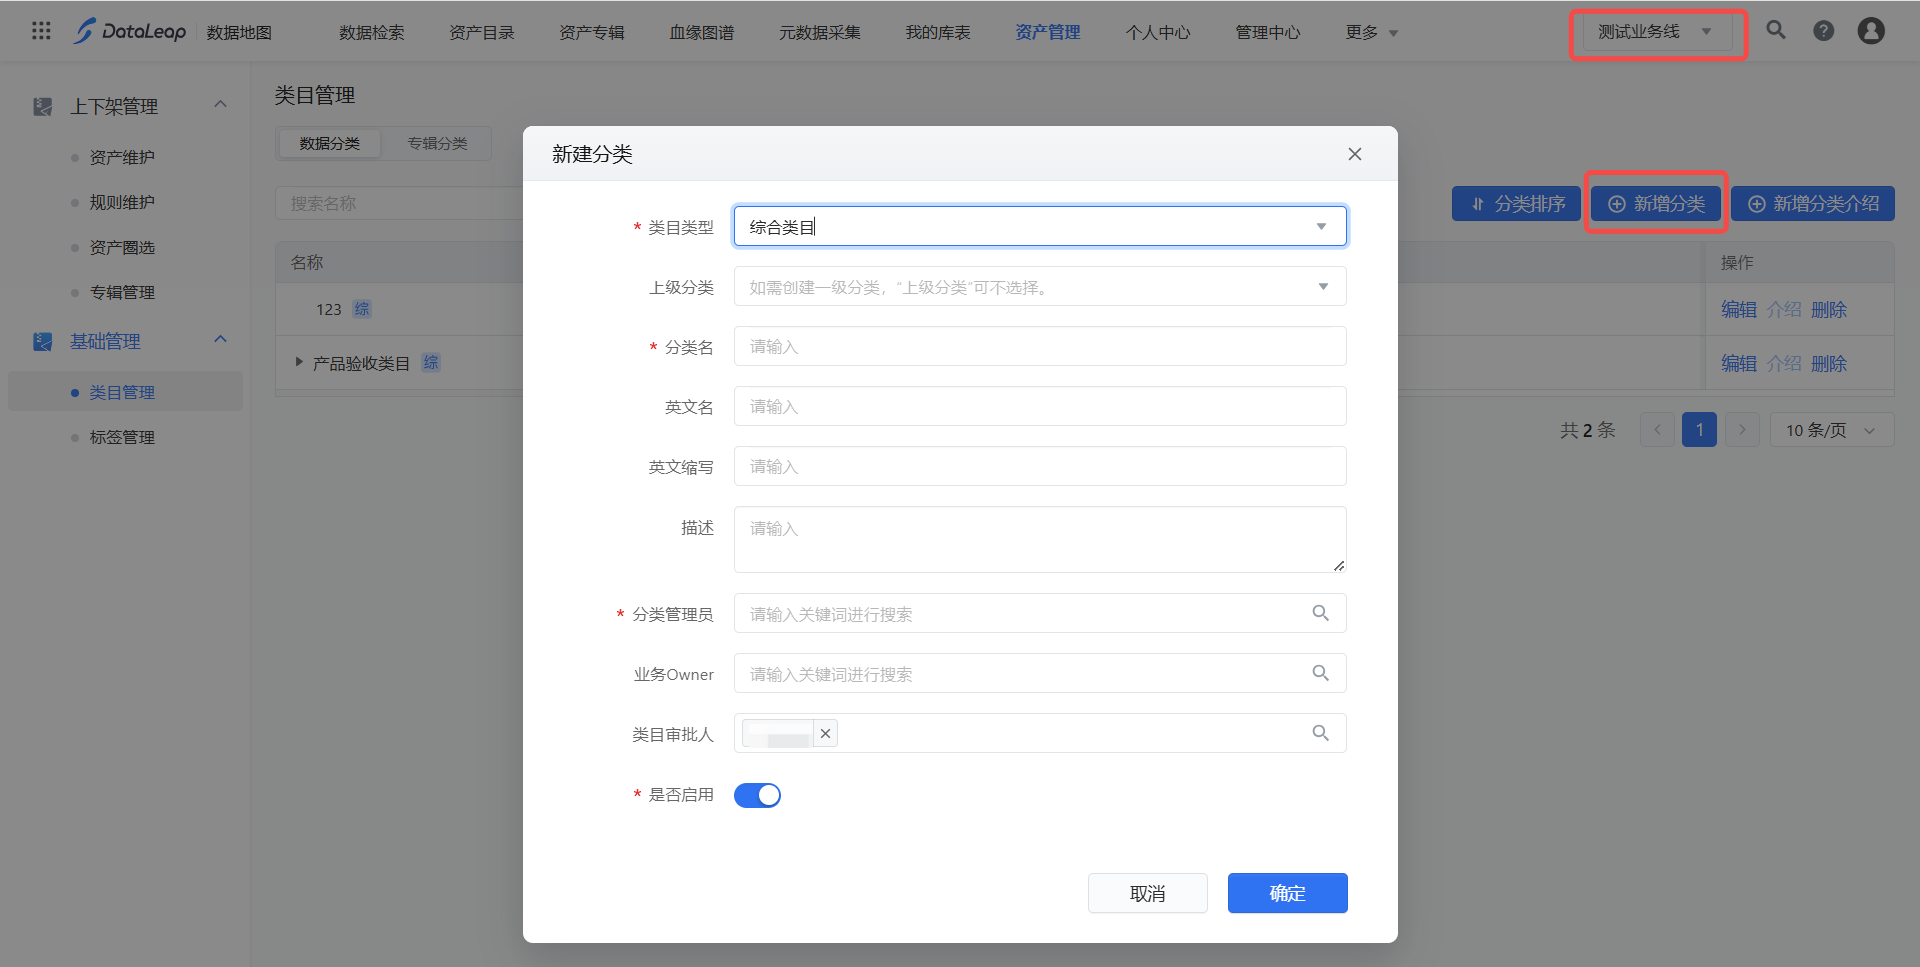Click the 描述 text area
This screenshot has width=1920, height=967.
pos(1039,540)
